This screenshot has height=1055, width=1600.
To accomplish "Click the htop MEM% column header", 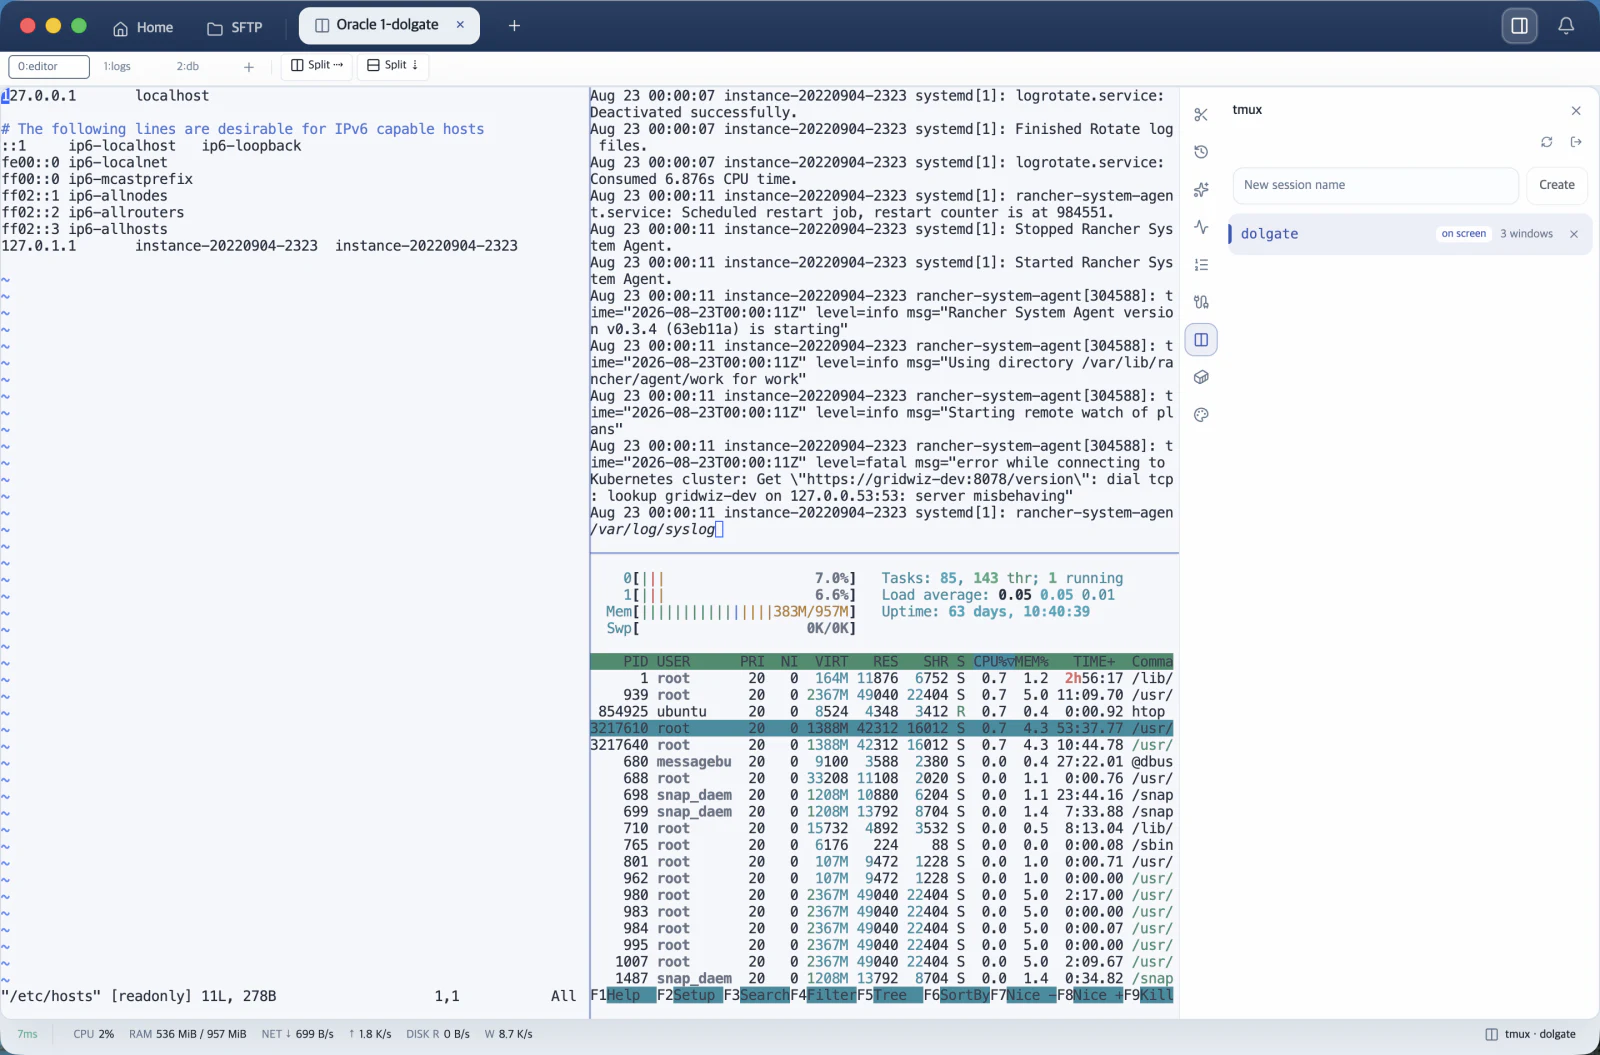I will click(x=1032, y=662).
